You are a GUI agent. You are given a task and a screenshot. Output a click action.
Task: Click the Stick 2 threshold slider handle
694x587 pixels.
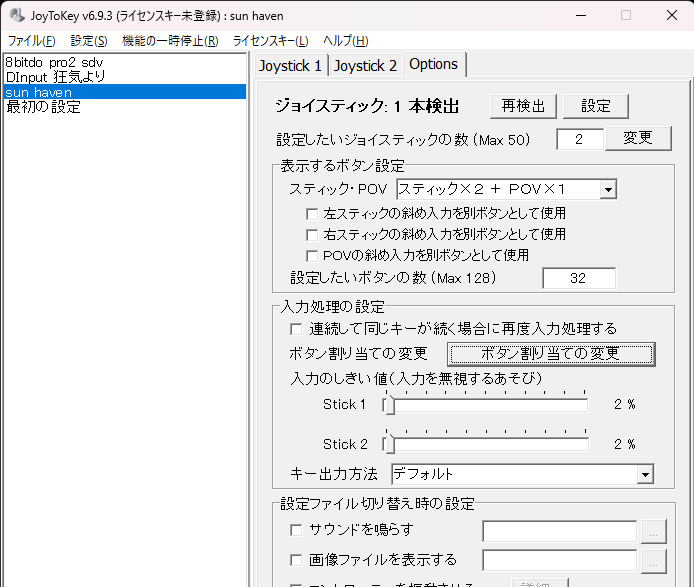(x=389, y=445)
